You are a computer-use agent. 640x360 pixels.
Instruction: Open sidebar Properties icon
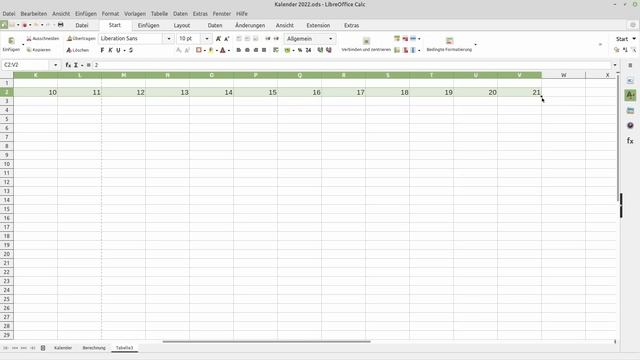coord(630,81)
